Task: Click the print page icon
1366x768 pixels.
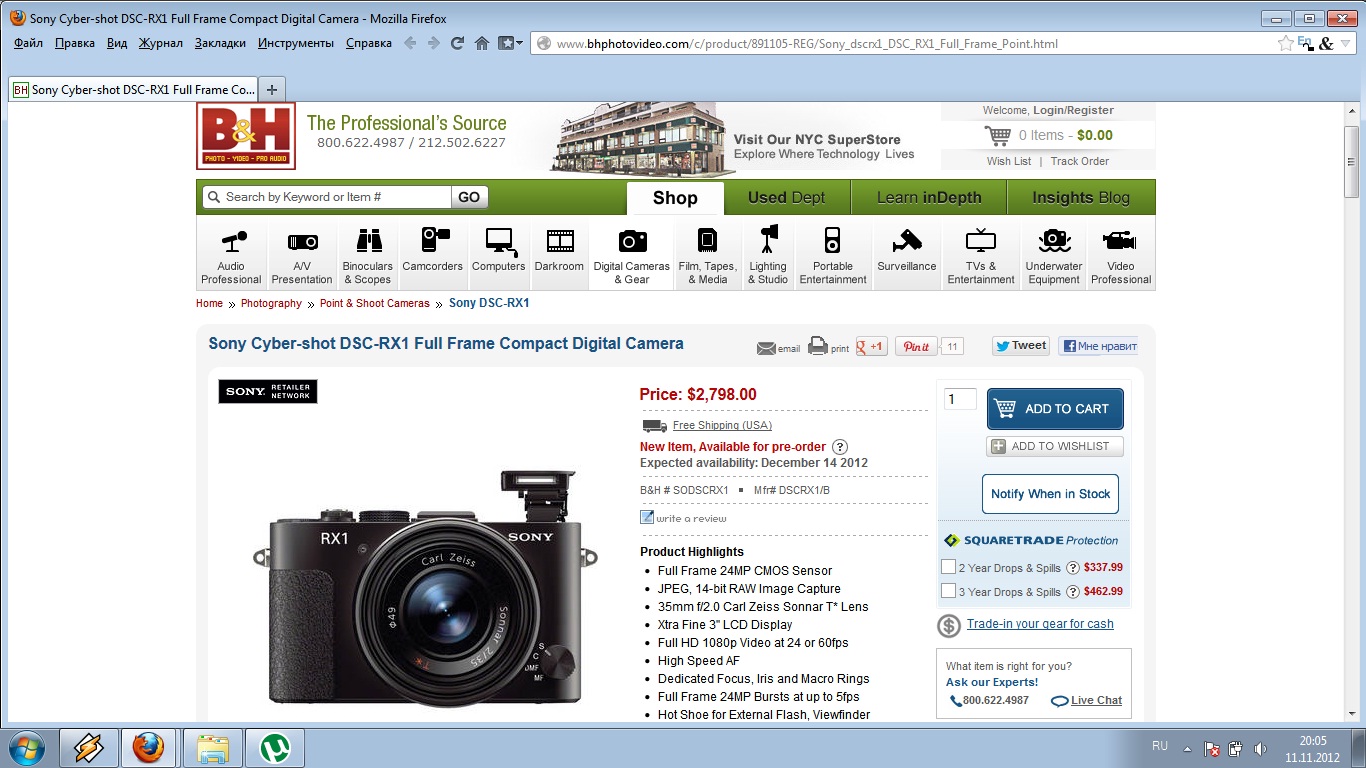Action: [818, 346]
